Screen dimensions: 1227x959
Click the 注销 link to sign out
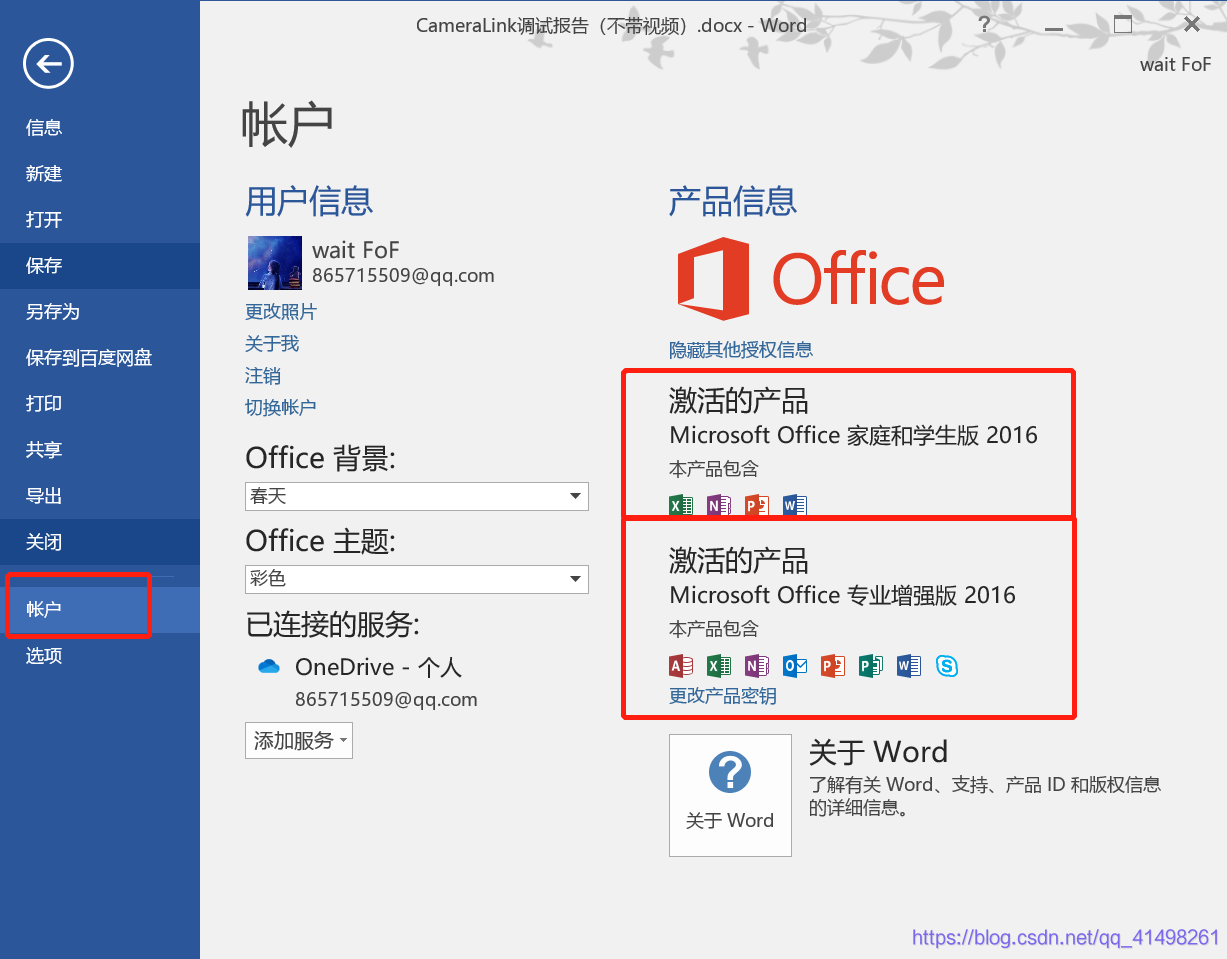(x=263, y=376)
